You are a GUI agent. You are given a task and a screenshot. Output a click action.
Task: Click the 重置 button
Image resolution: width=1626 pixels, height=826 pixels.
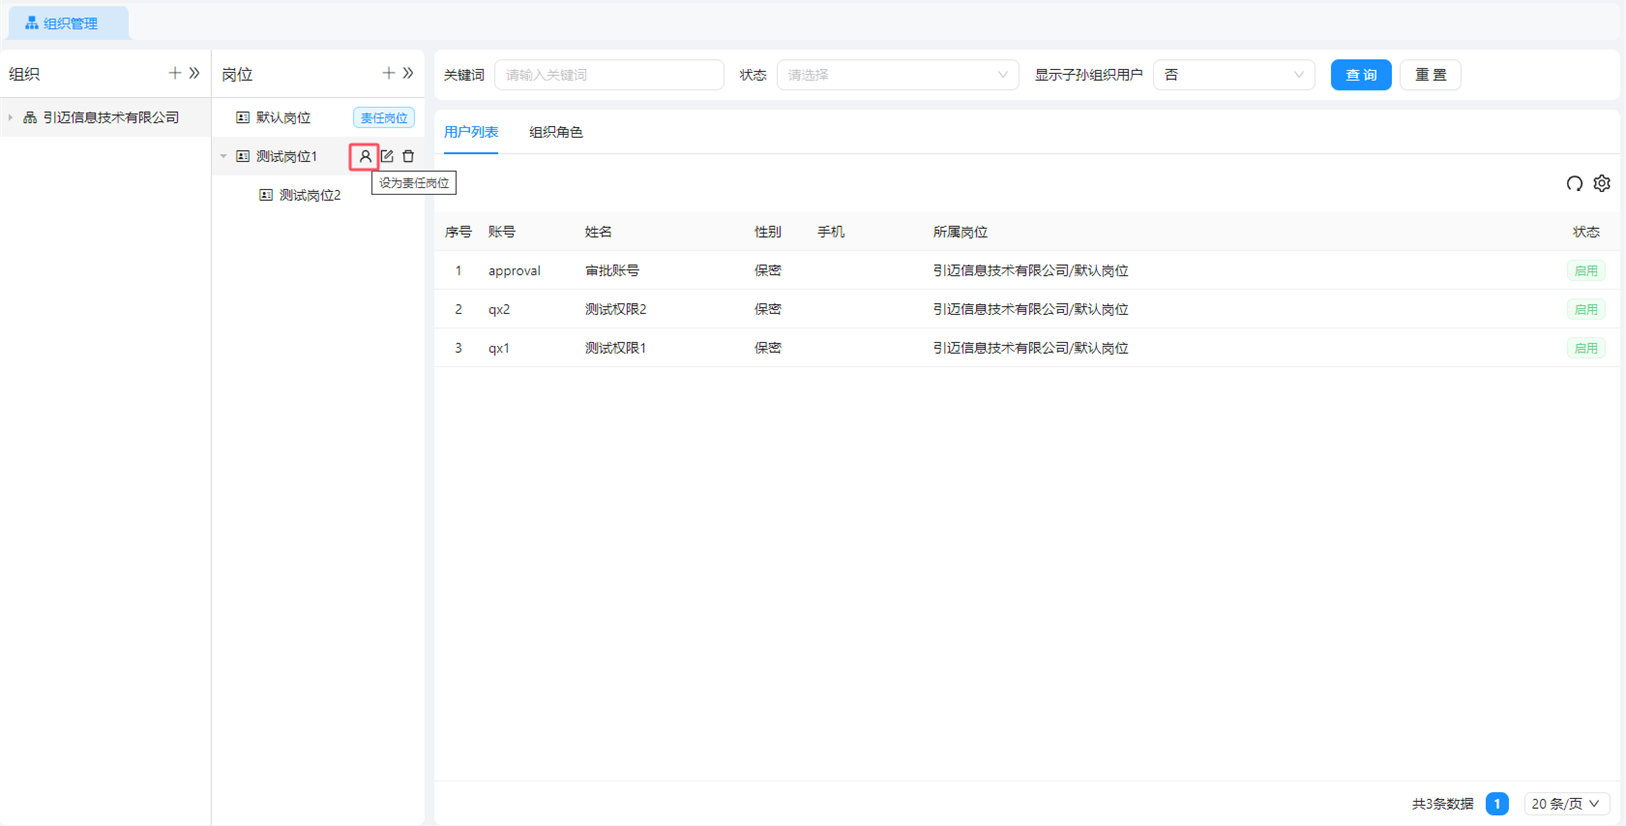[x=1430, y=75]
